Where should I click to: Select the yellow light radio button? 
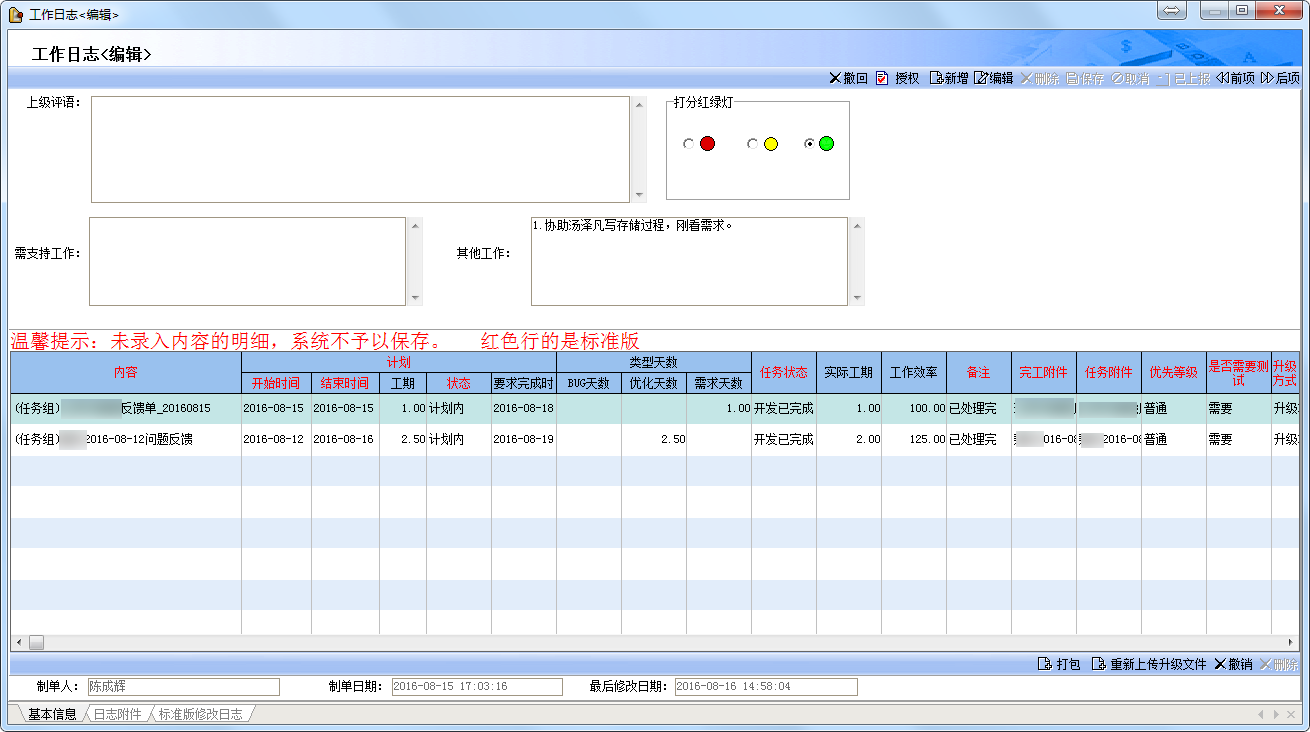[x=752, y=144]
